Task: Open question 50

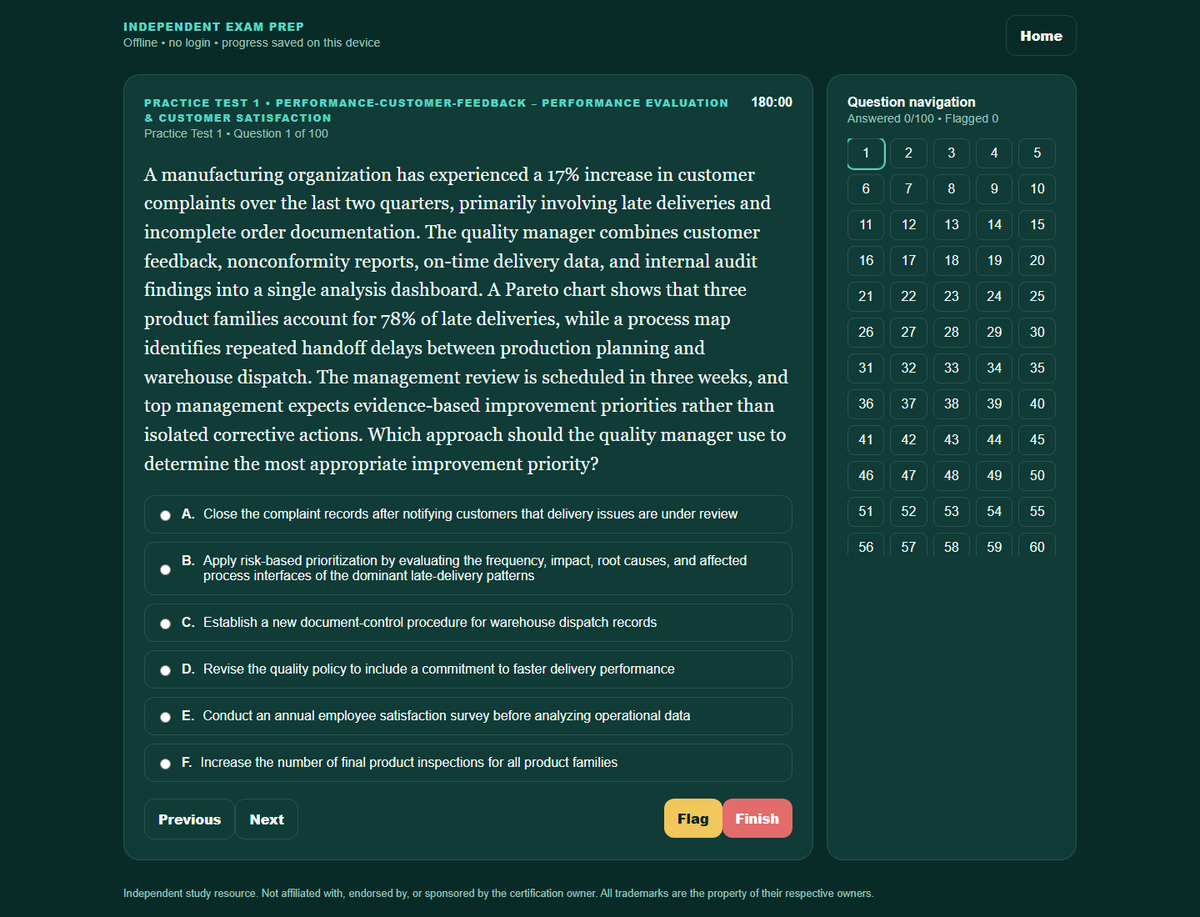Action: click(1037, 477)
